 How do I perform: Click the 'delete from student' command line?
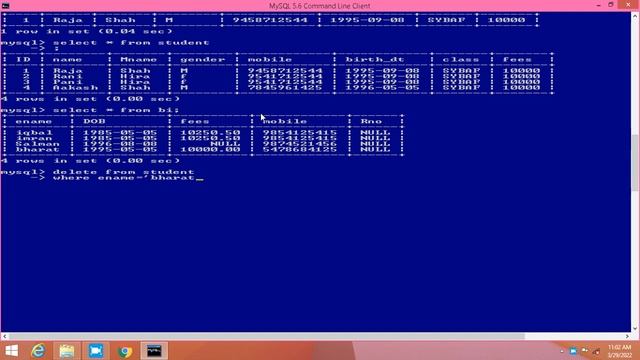(124, 172)
